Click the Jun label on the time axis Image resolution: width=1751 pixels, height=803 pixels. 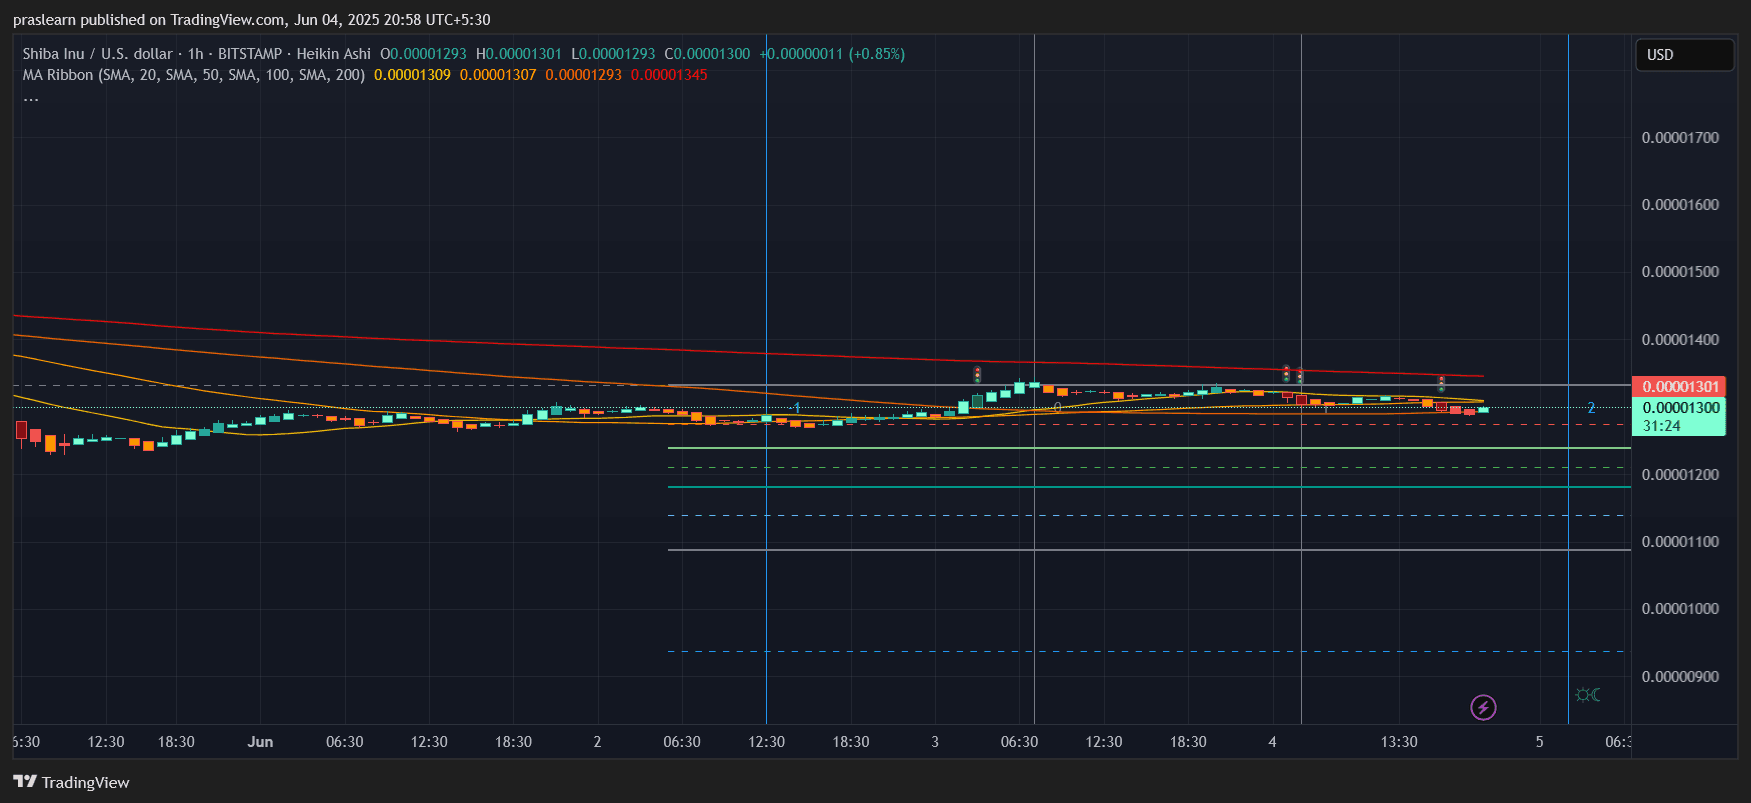[260, 742]
